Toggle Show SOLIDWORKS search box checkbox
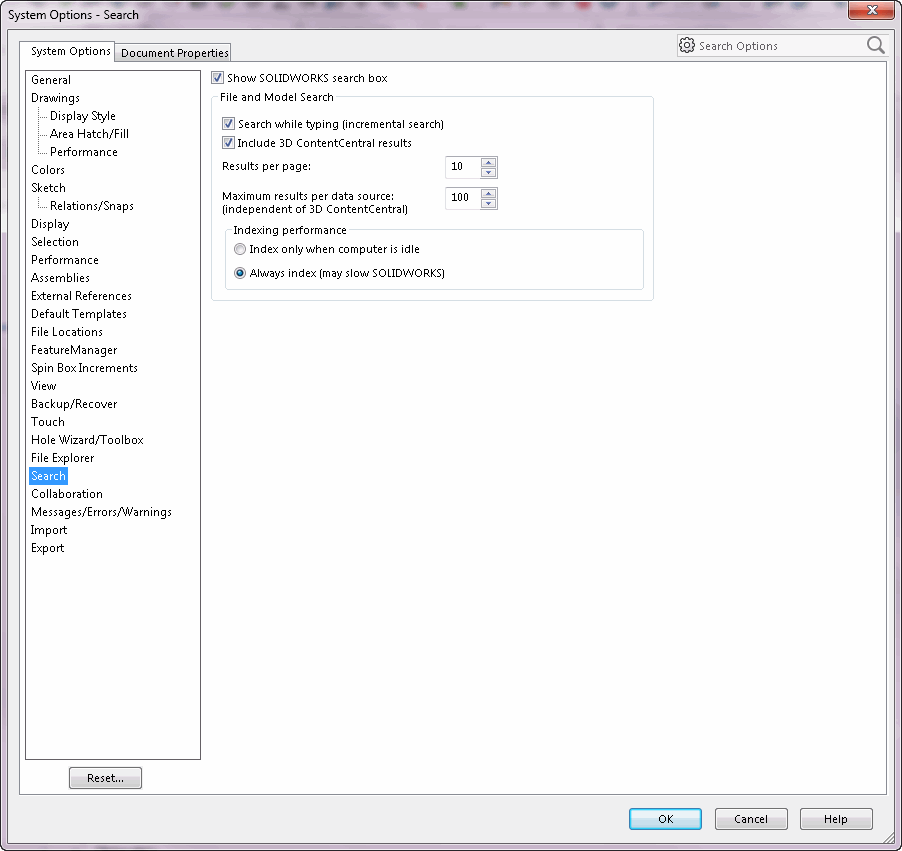902x851 pixels. click(x=217, y=78)
